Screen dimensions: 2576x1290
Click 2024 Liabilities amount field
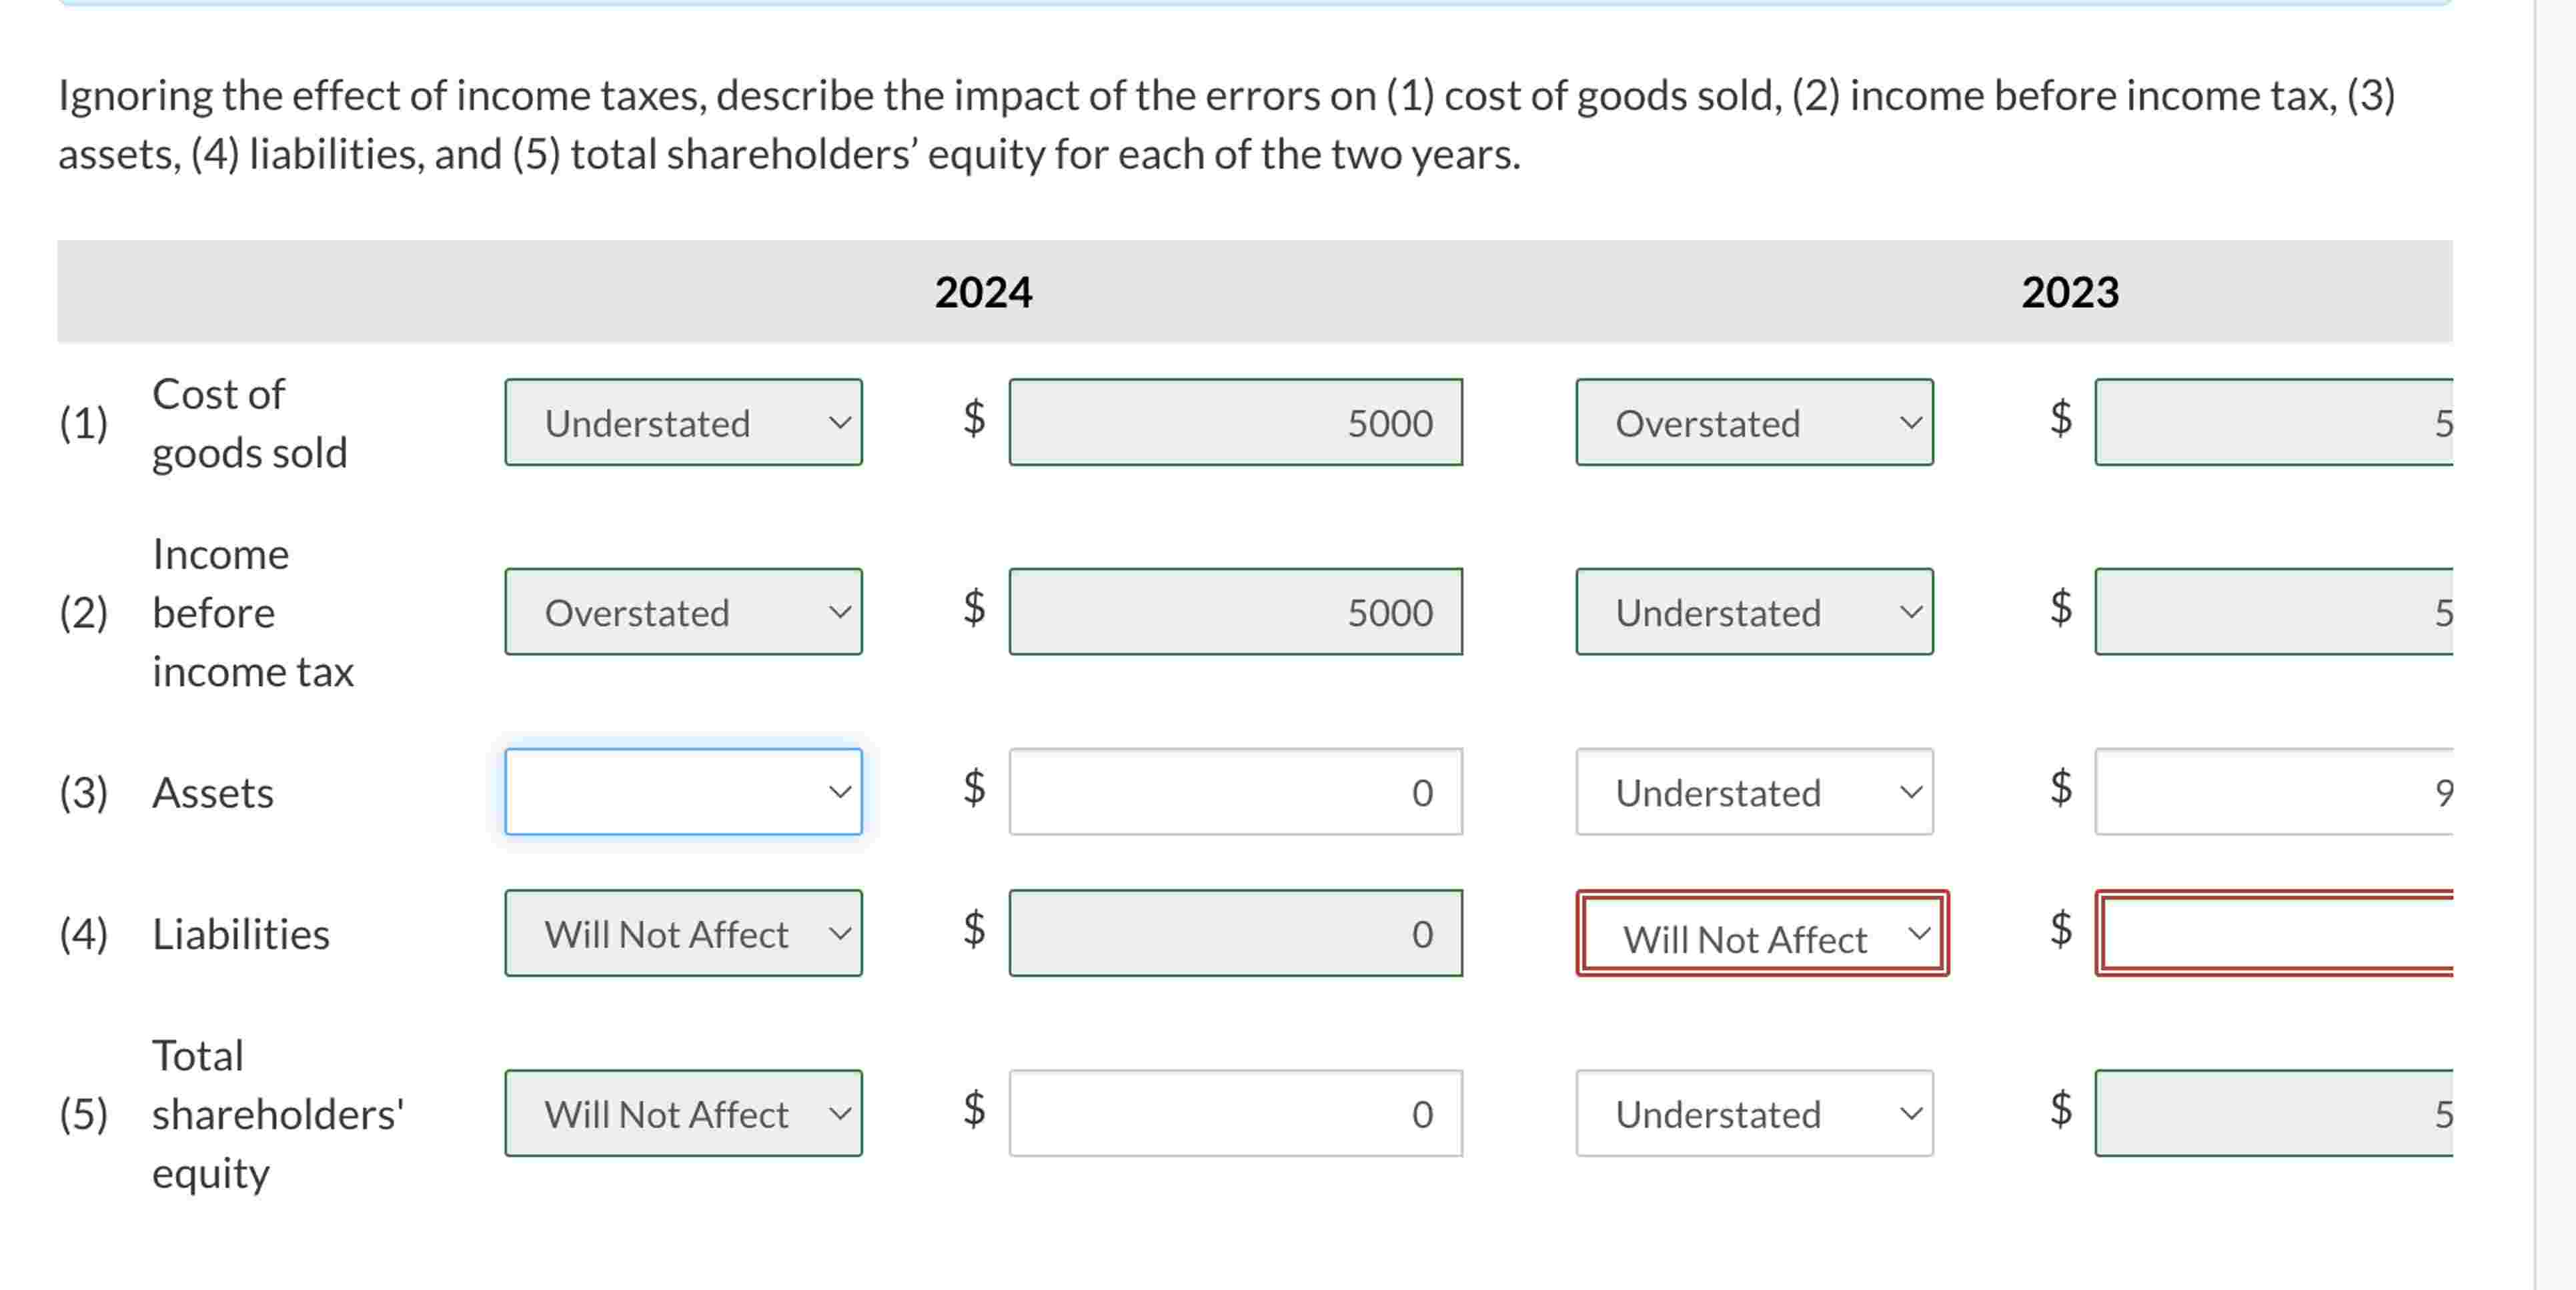coord(1235,933)
